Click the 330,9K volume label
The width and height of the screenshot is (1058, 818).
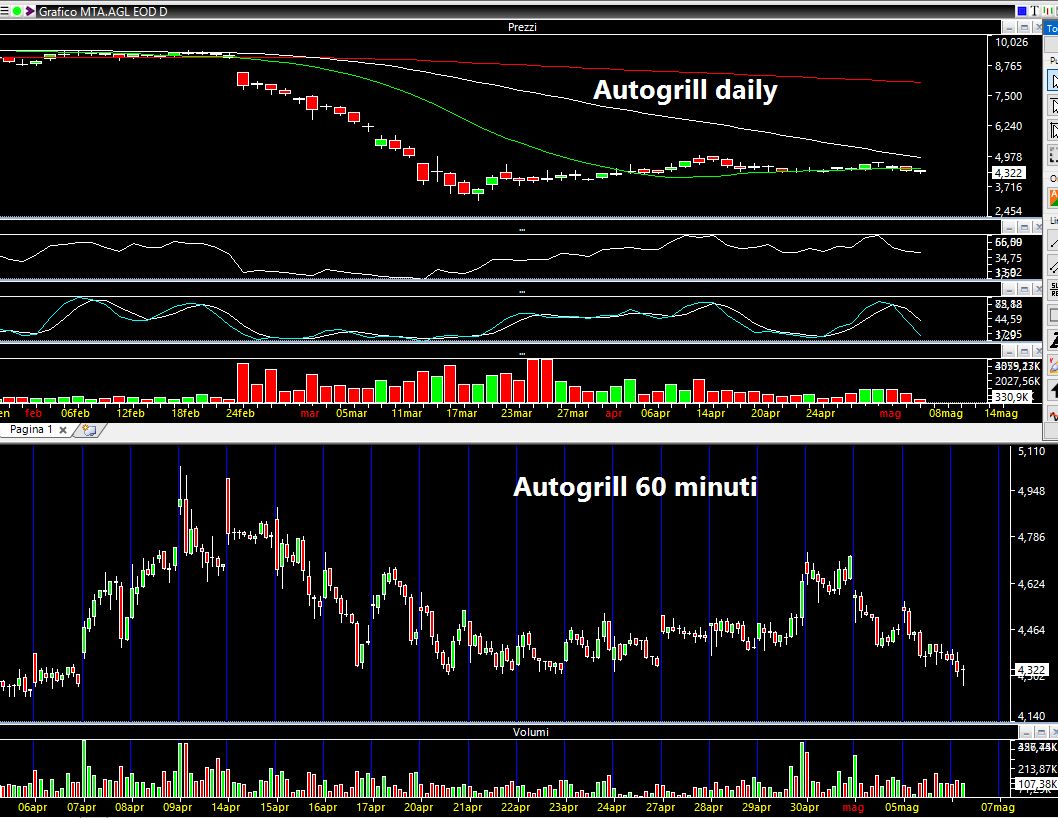[x=1011, y=397]
